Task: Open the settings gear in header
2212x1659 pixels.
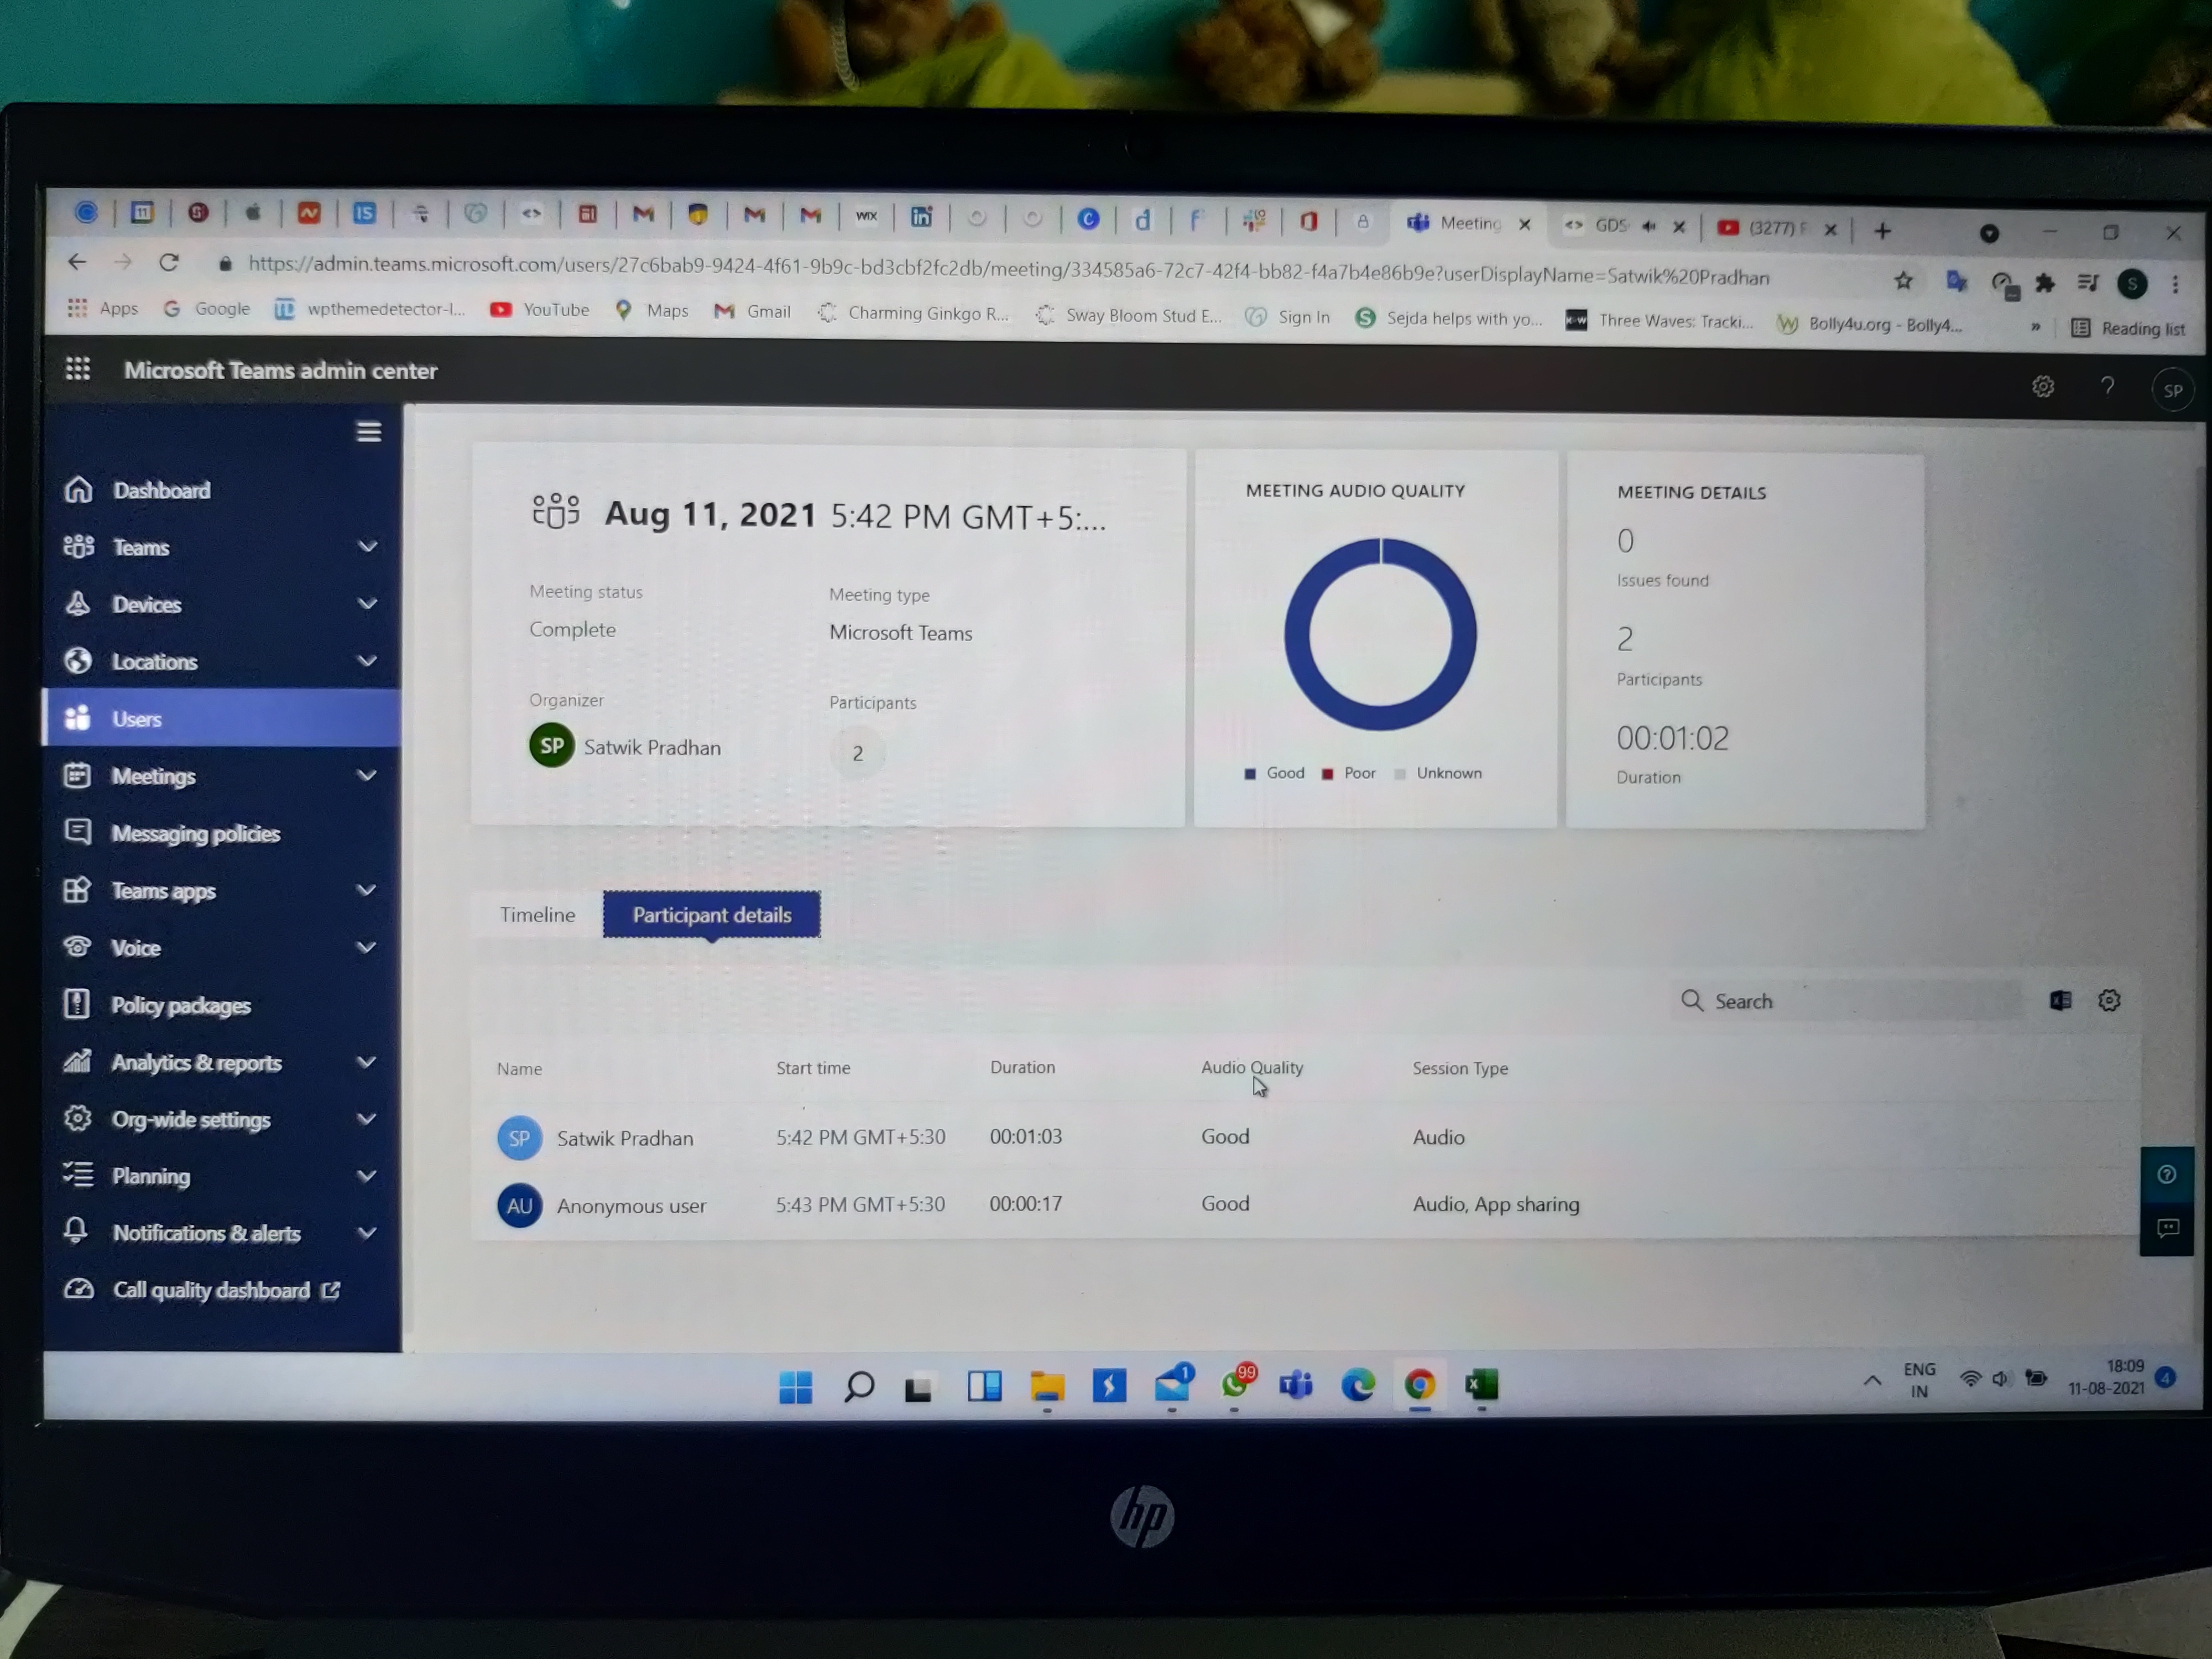Action: point(2043,386)
